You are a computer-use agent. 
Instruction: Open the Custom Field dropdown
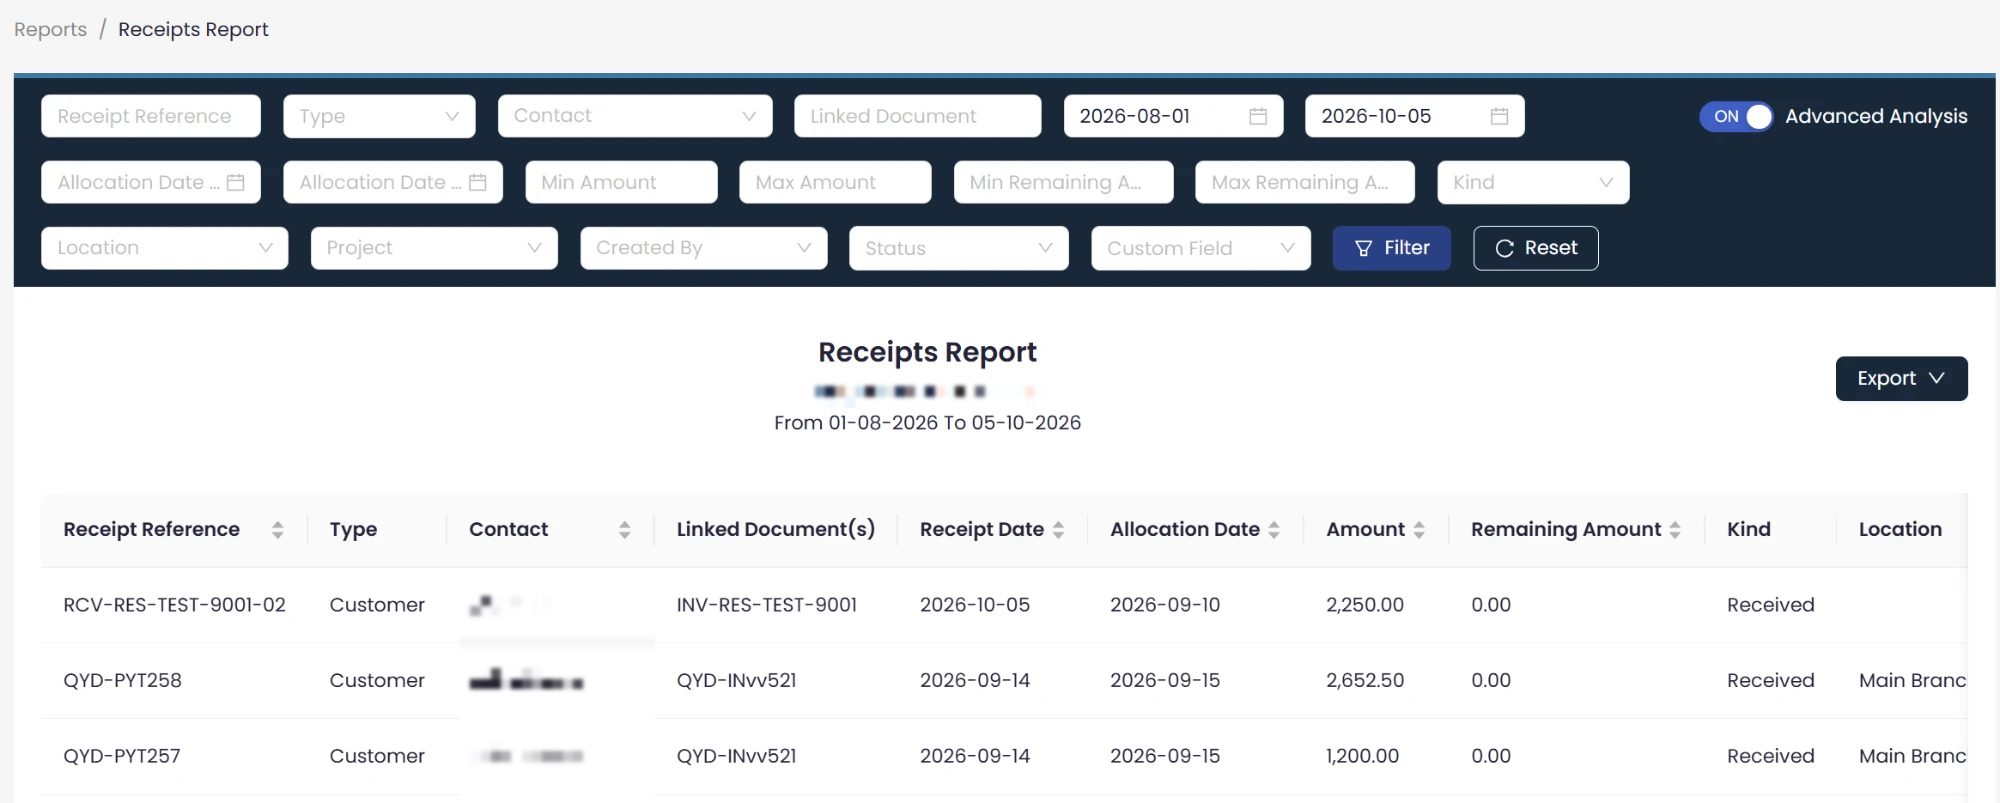click(x=1200, y=248)
